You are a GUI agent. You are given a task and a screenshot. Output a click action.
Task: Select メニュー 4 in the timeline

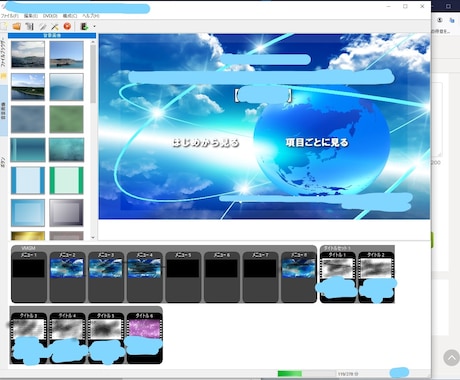(x=145, y=277)
